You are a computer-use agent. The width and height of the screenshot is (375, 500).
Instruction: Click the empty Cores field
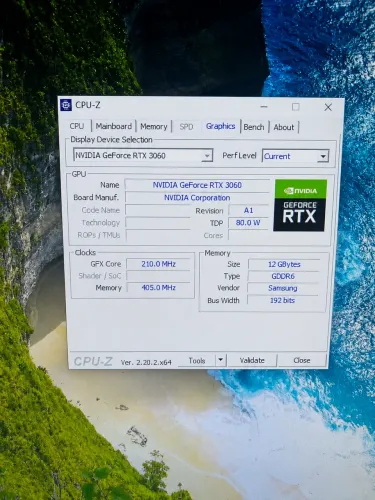click(248, 235)
